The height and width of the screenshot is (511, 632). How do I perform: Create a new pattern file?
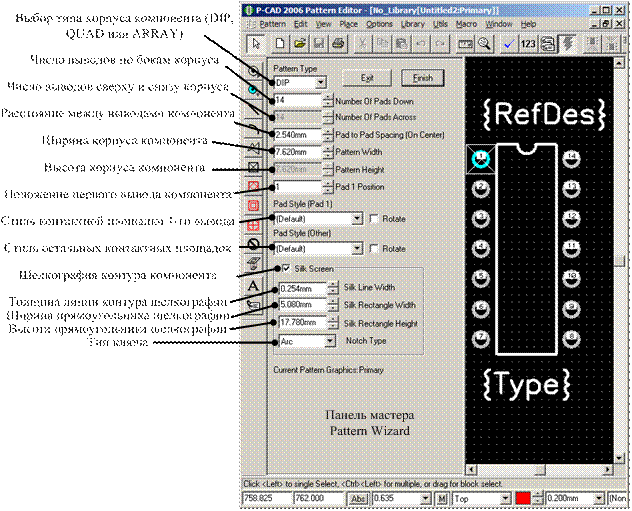(x=280, y=43)
